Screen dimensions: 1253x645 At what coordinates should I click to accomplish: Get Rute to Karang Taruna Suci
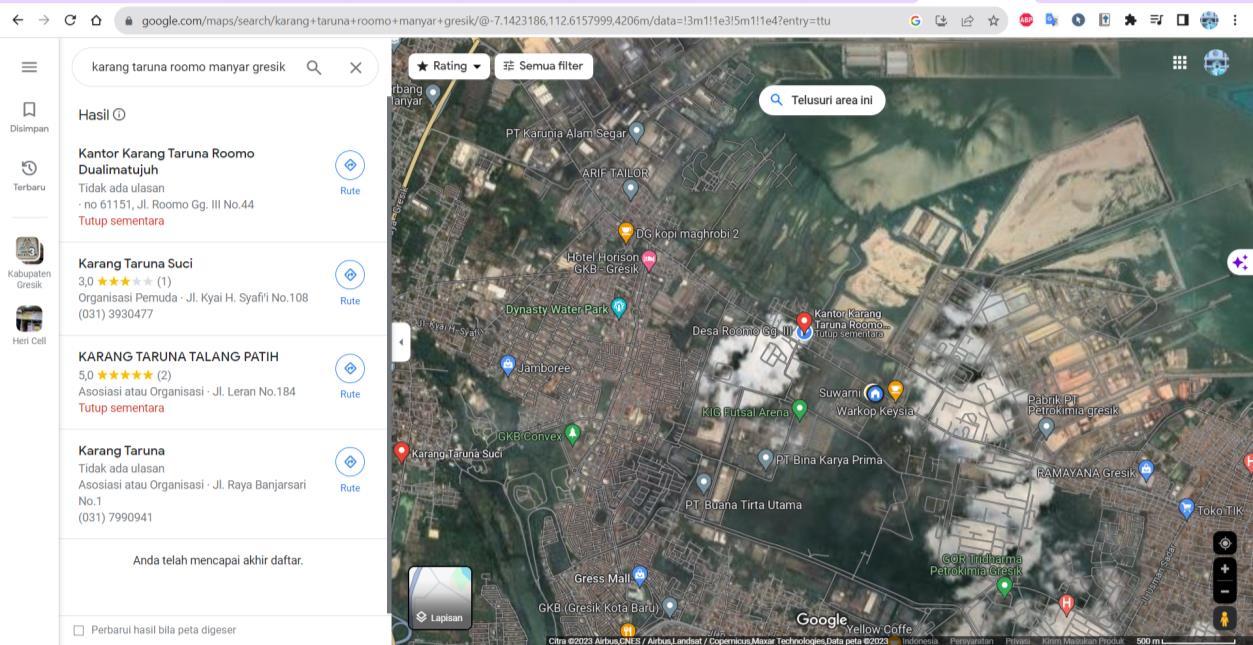(350, 283)
